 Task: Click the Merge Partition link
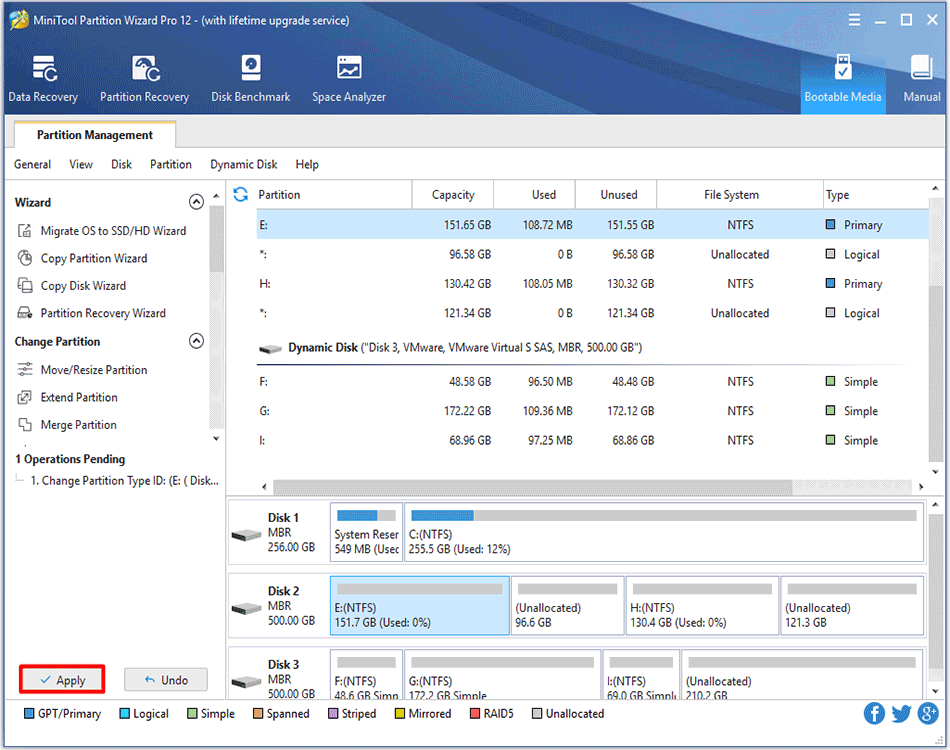(x=78, y=425)
